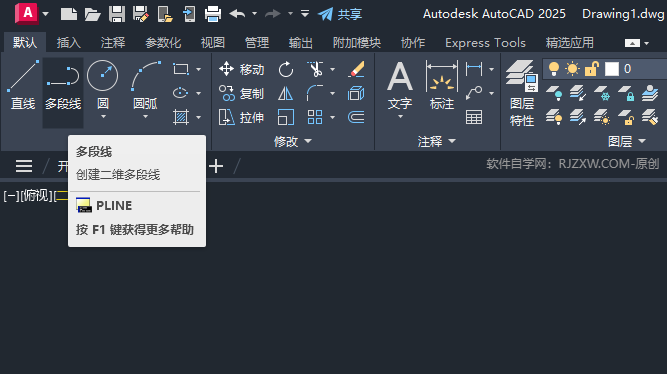Switch to the View (视图) tab
Viewport: 667px width, 374px height.
coord(213,43)
